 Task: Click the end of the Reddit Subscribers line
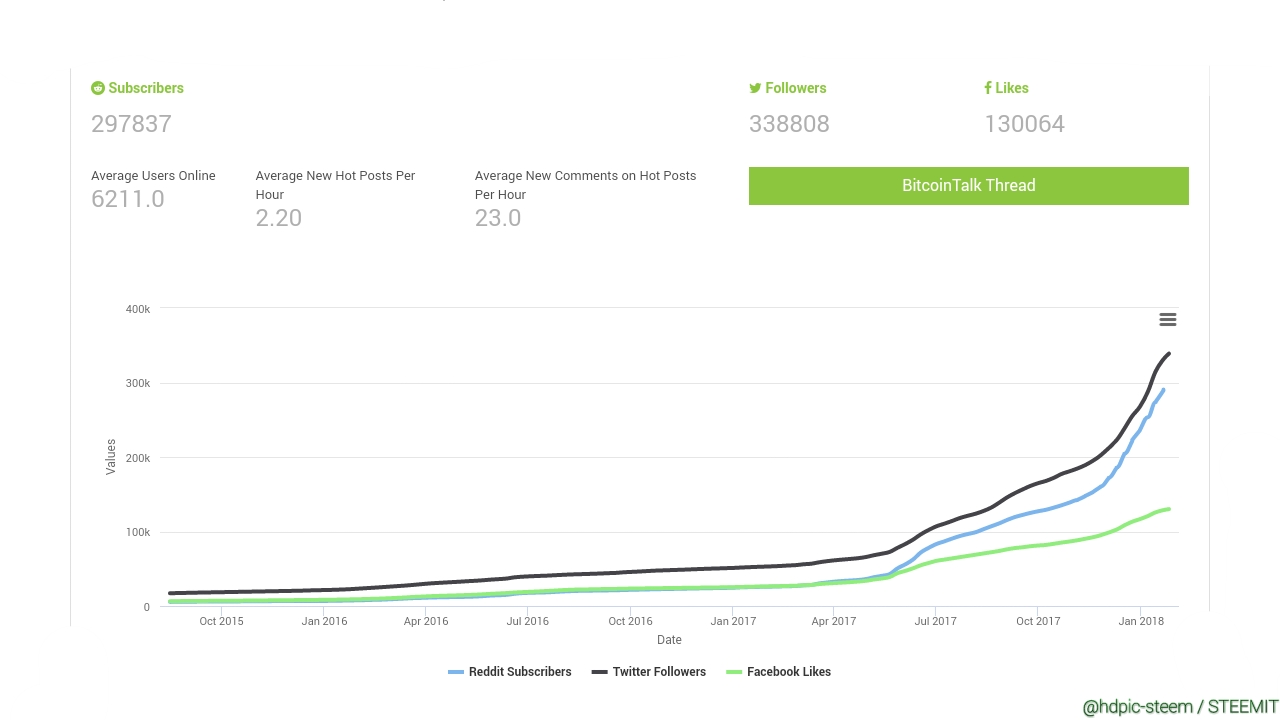coord(1163,390)
